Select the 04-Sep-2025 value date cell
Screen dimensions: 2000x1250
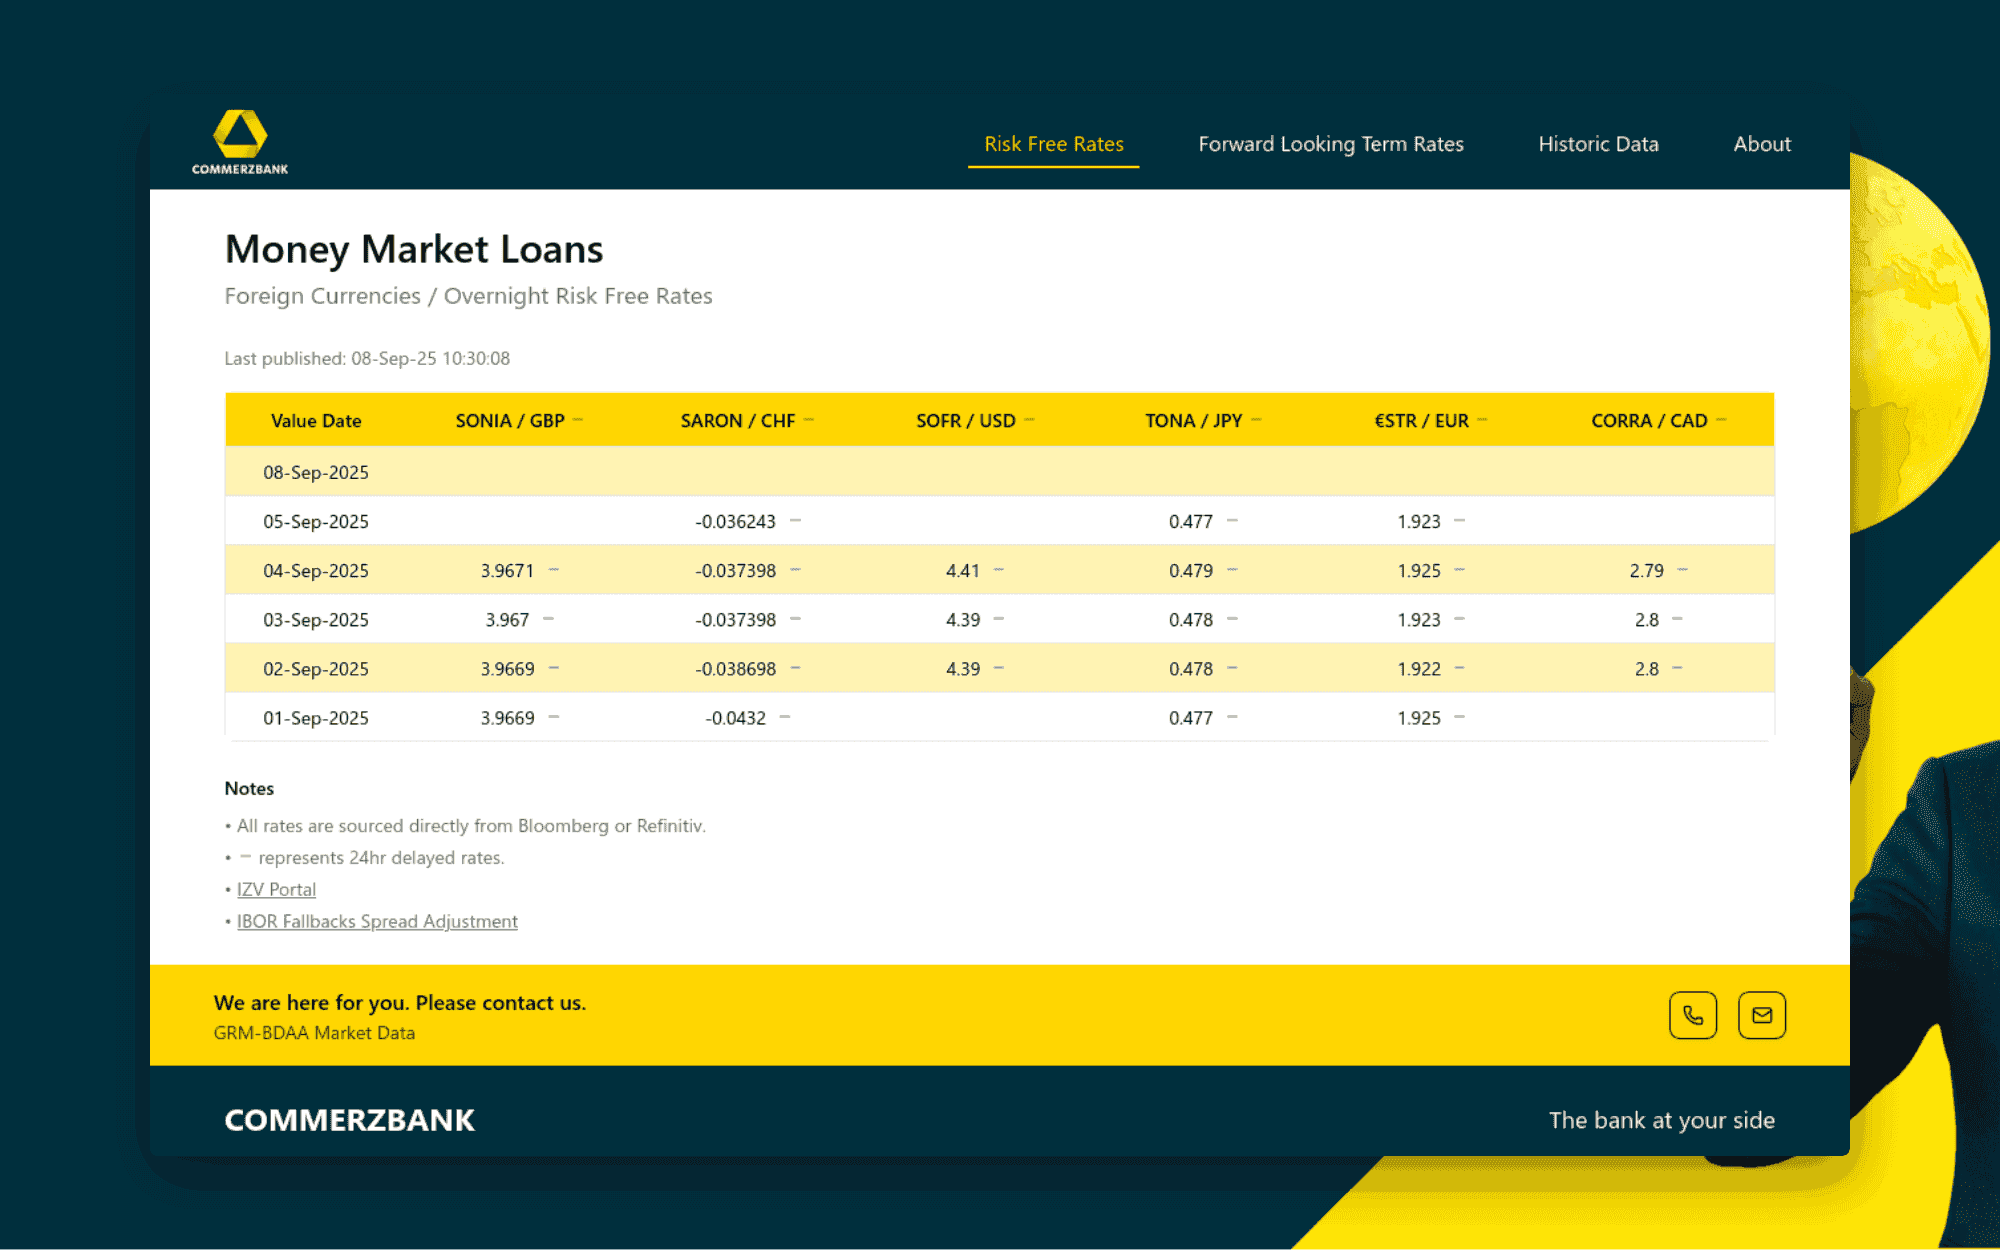point(316,571)
